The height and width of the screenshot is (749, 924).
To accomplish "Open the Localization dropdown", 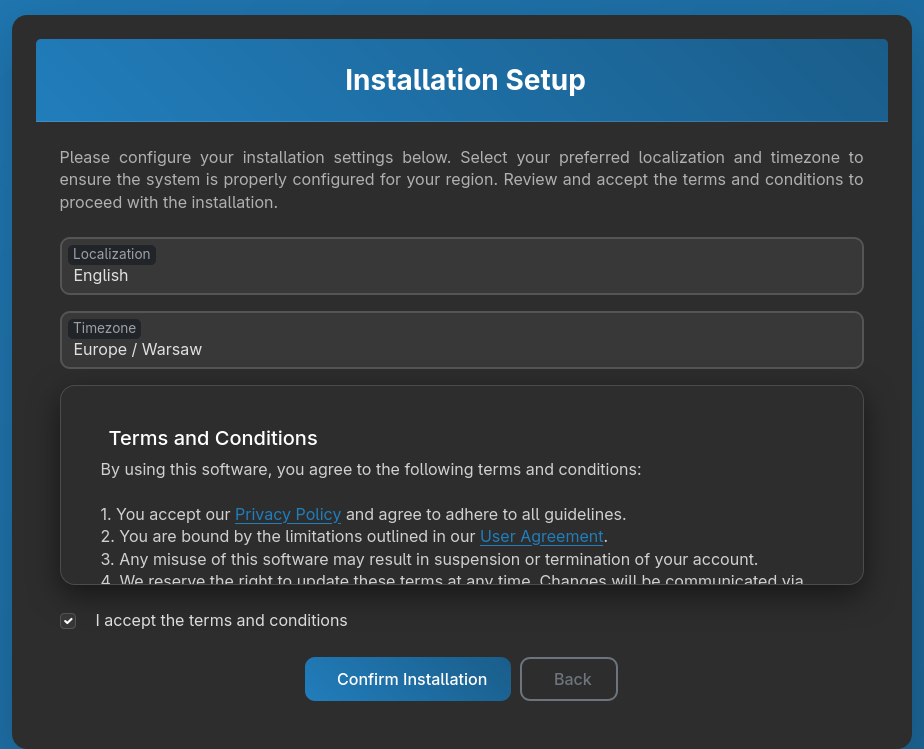I will click(461, 266).
